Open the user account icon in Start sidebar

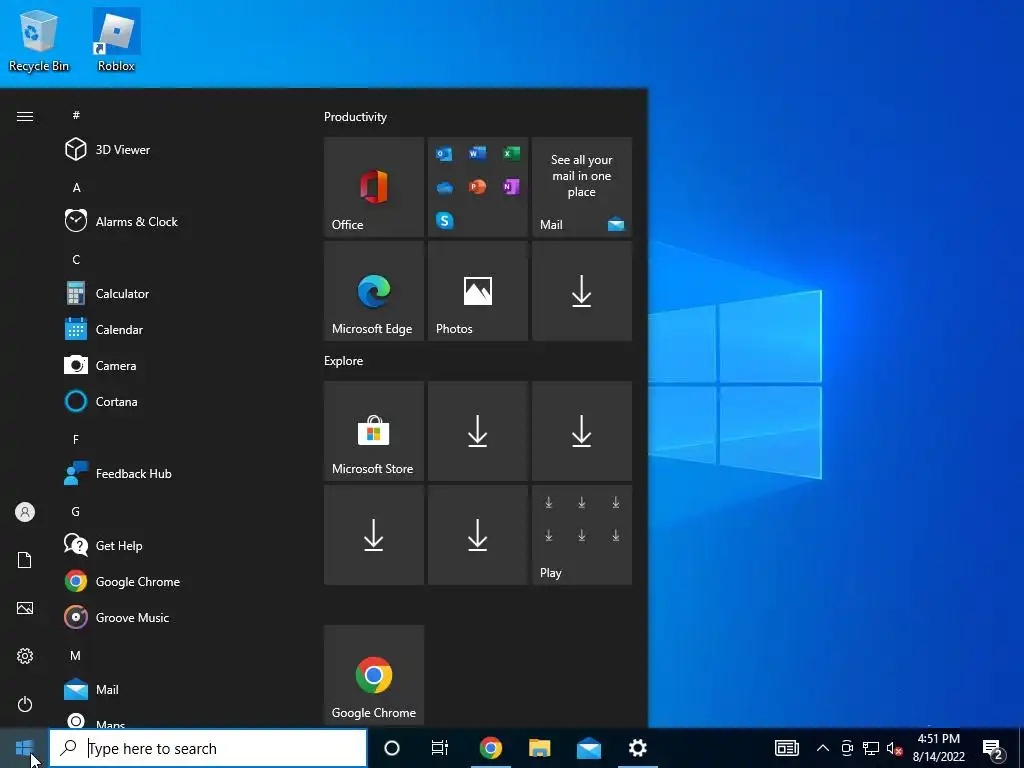pyautogui.click(x=25, y=512)
